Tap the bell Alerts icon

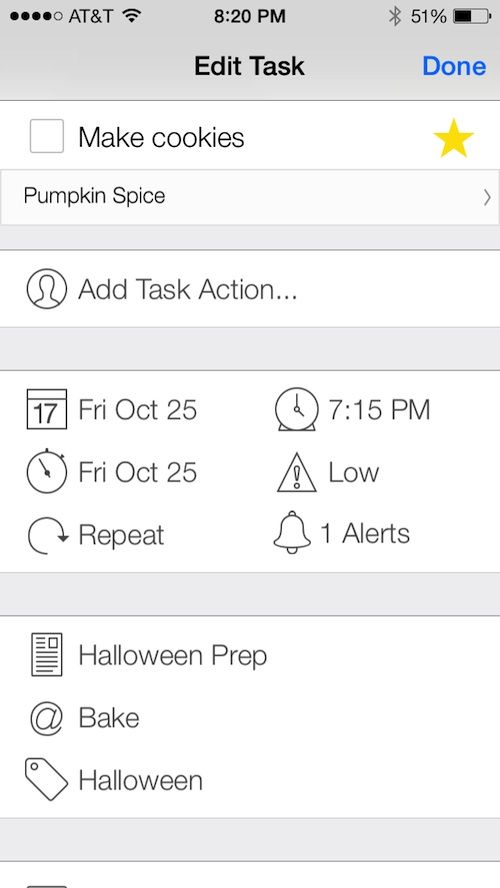[x=292, y=531]
